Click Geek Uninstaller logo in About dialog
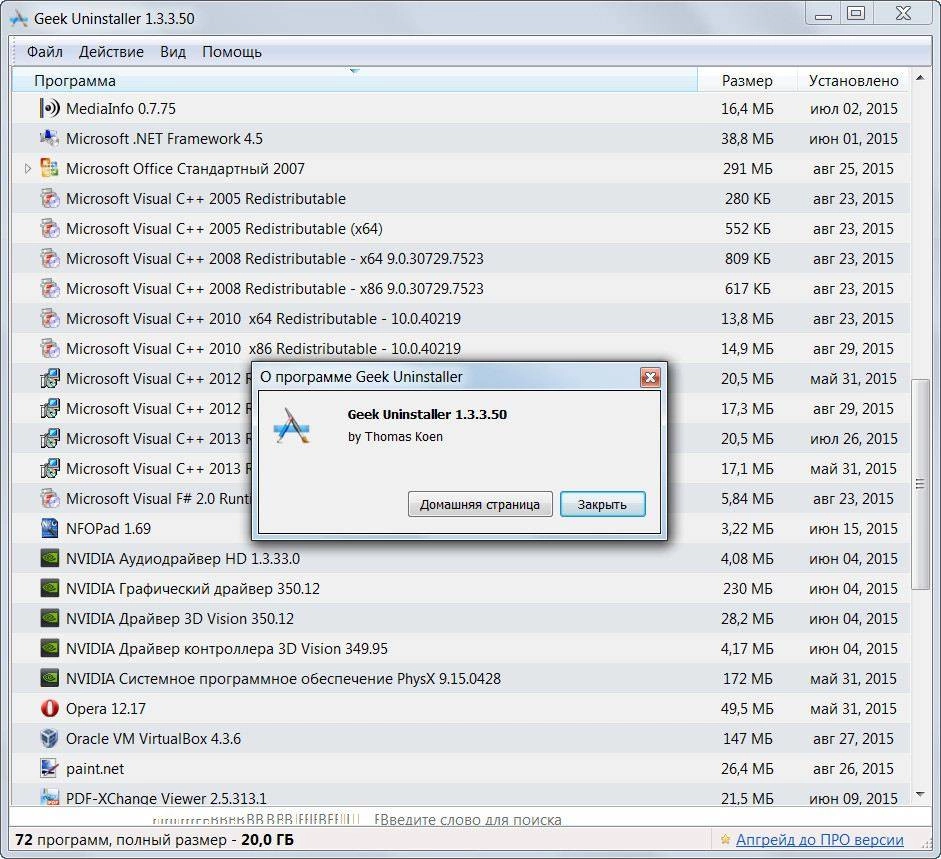Image resolution: width=941 pixels, height=859 pixels. [292, 426]
